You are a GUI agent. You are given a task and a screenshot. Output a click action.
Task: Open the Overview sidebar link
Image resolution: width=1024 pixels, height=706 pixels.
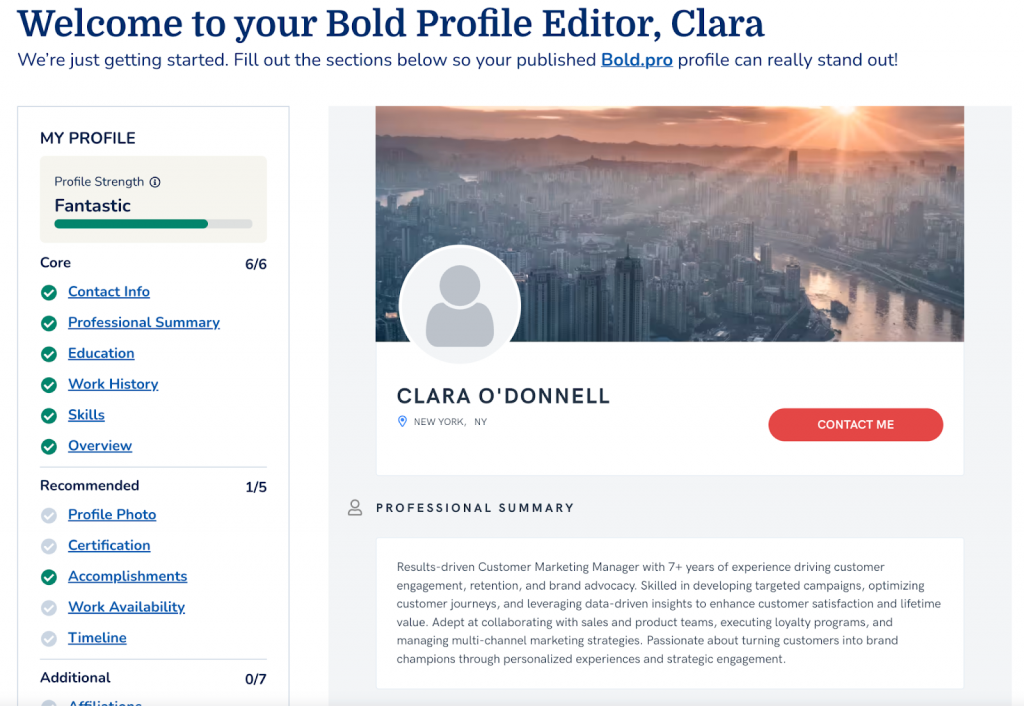pos(100,446)
